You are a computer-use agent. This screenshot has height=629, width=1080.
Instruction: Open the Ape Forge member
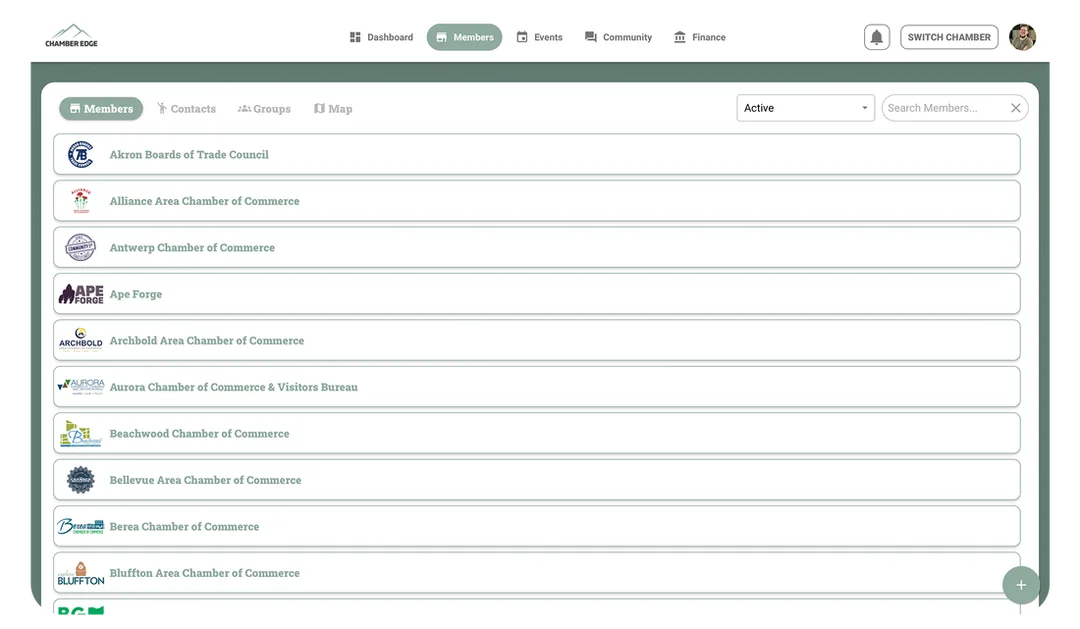pos(537,294)
